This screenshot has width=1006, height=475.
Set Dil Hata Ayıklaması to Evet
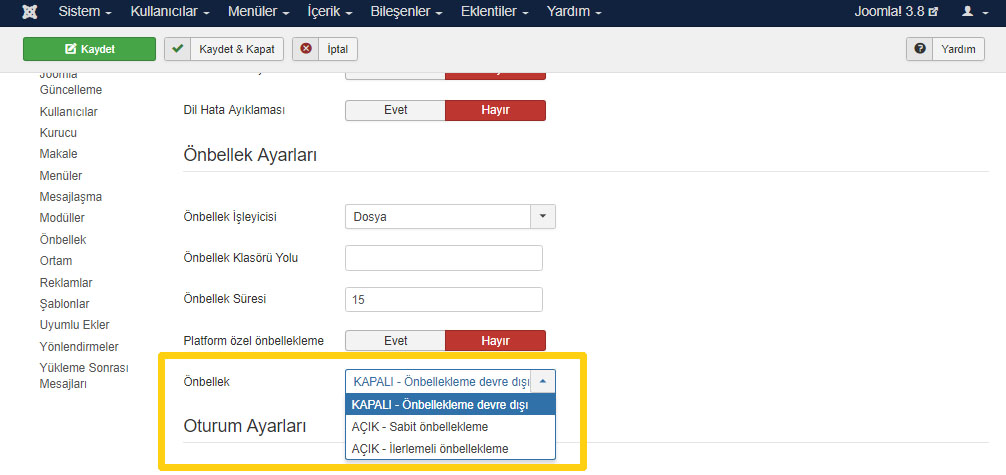click(395, 110)
